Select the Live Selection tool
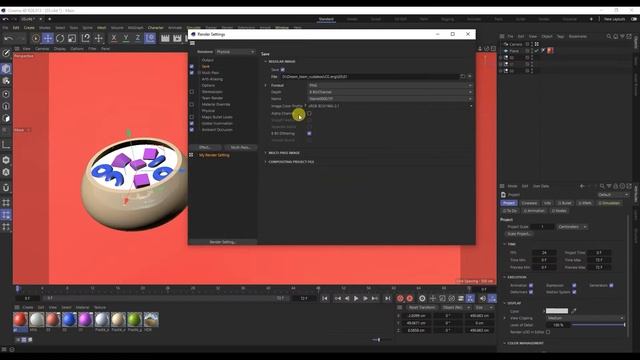The width and height of the screenshot is (640, 360). (x=36, y=38)
